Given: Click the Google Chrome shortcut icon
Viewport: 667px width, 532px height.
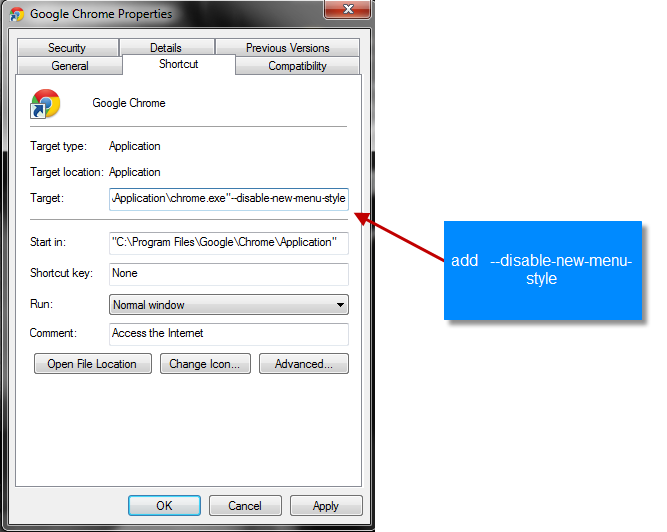Looking at the screenshot, I should pyautogui.click(x=45, y=104).
